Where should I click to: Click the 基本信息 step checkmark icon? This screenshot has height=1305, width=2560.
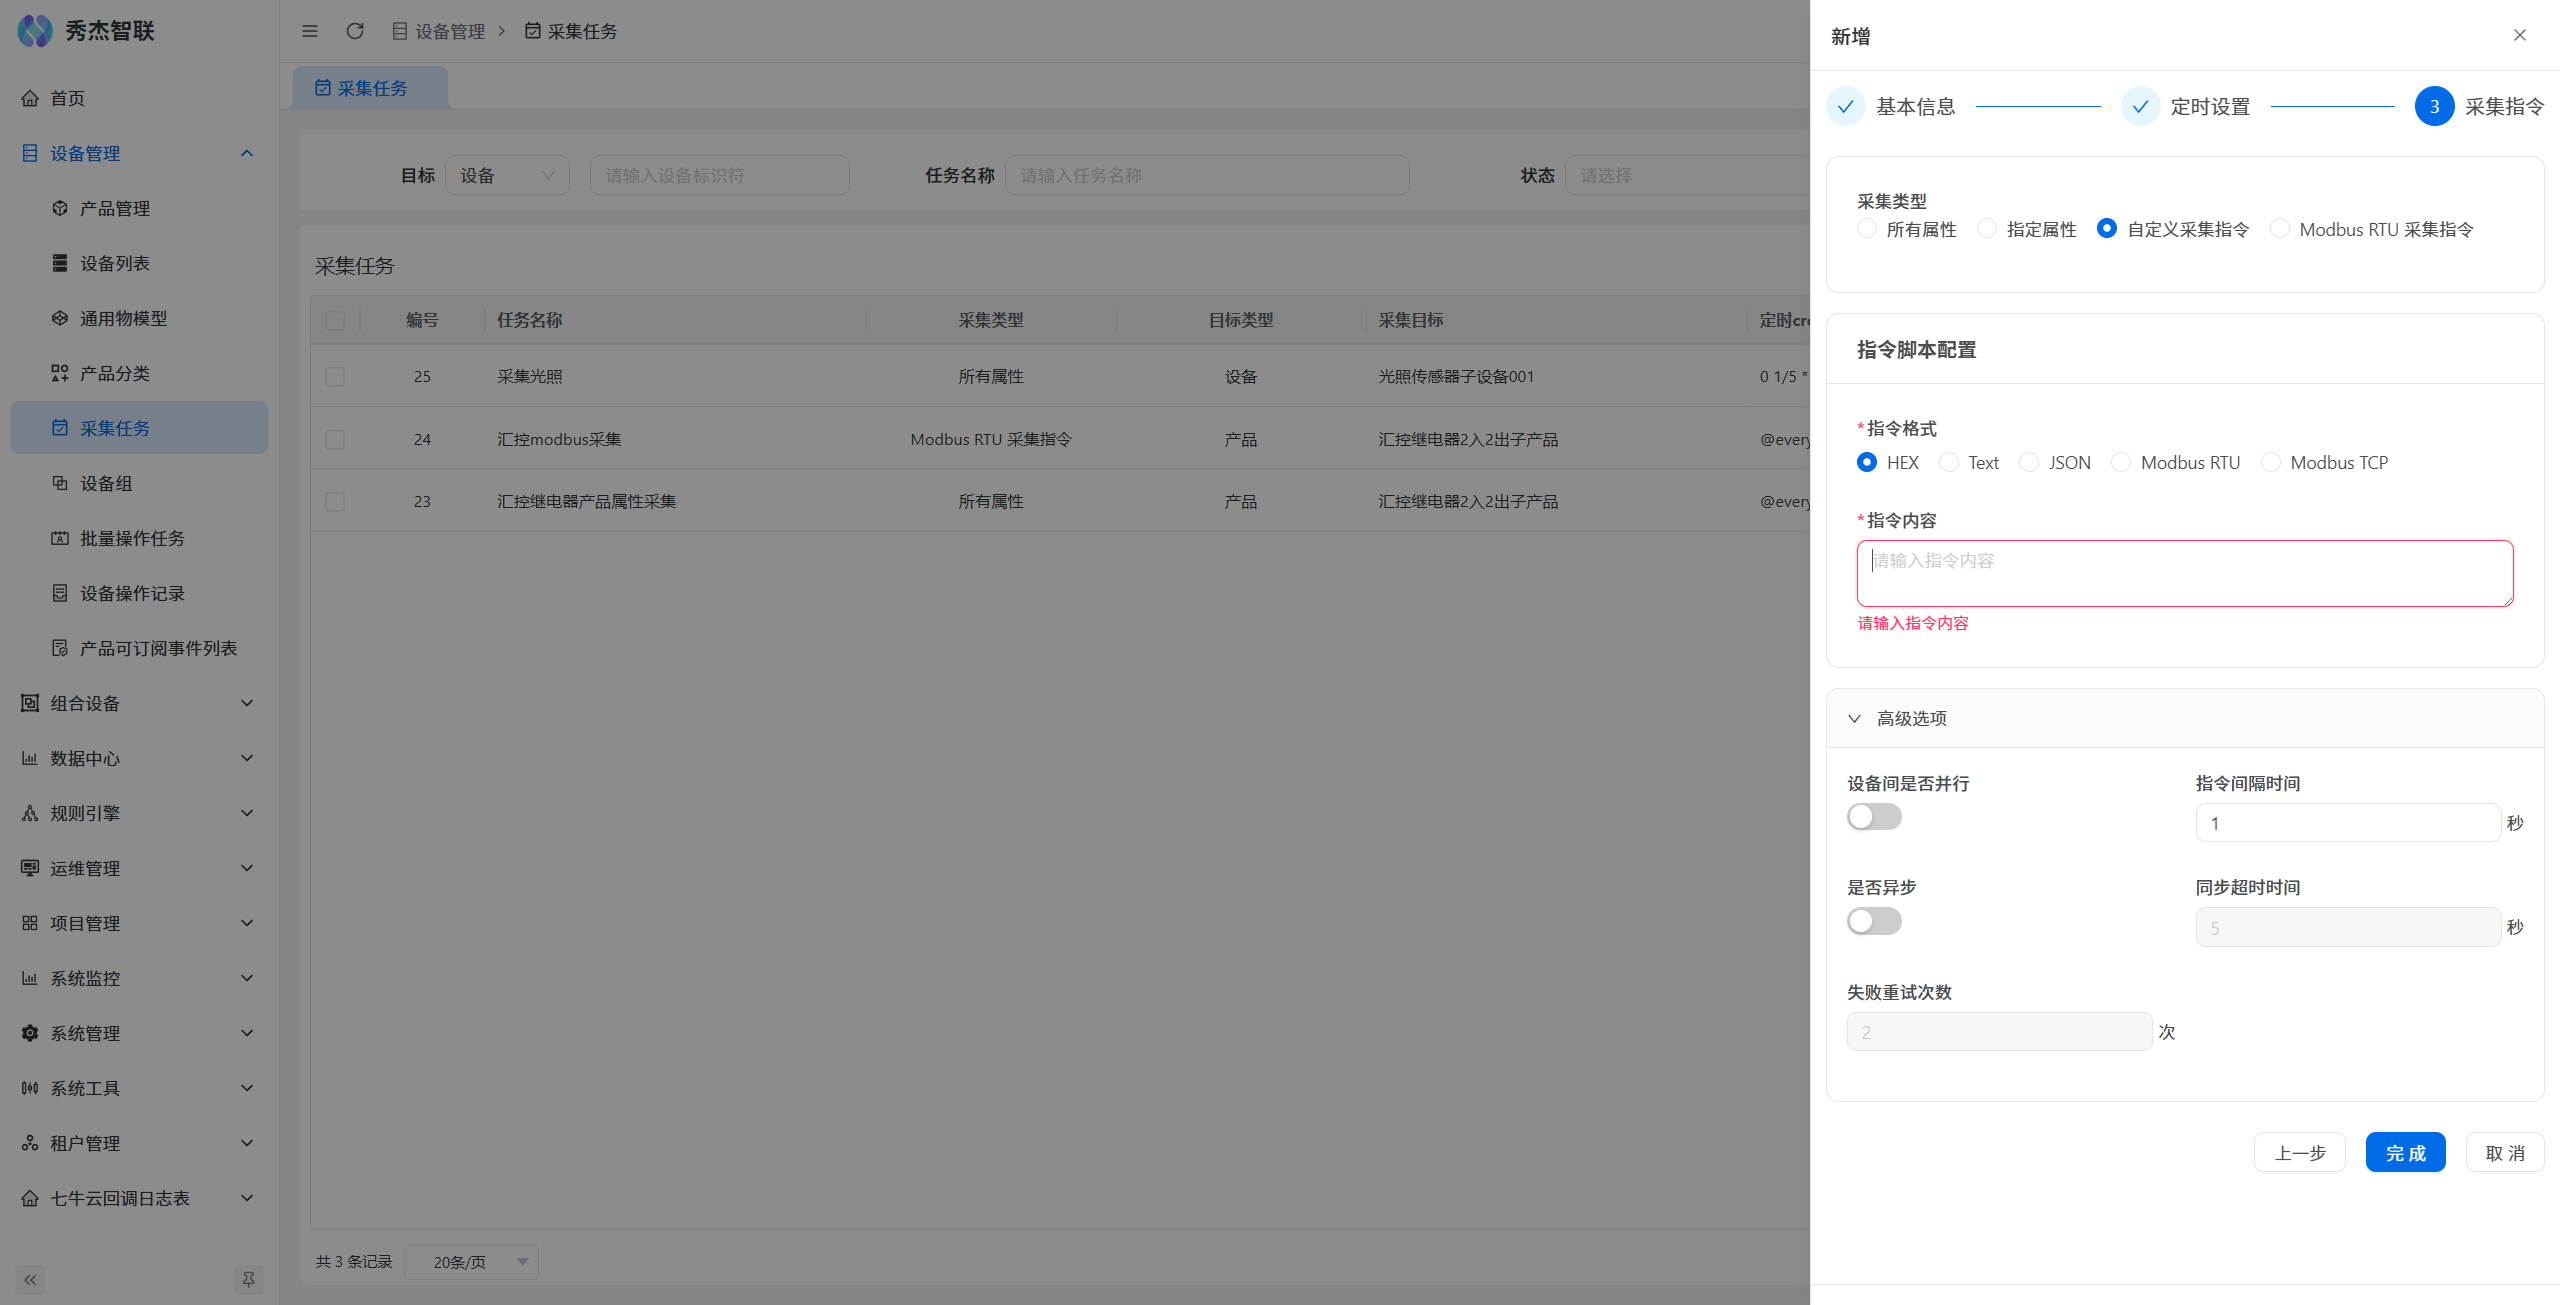(x=1845, y=106)
